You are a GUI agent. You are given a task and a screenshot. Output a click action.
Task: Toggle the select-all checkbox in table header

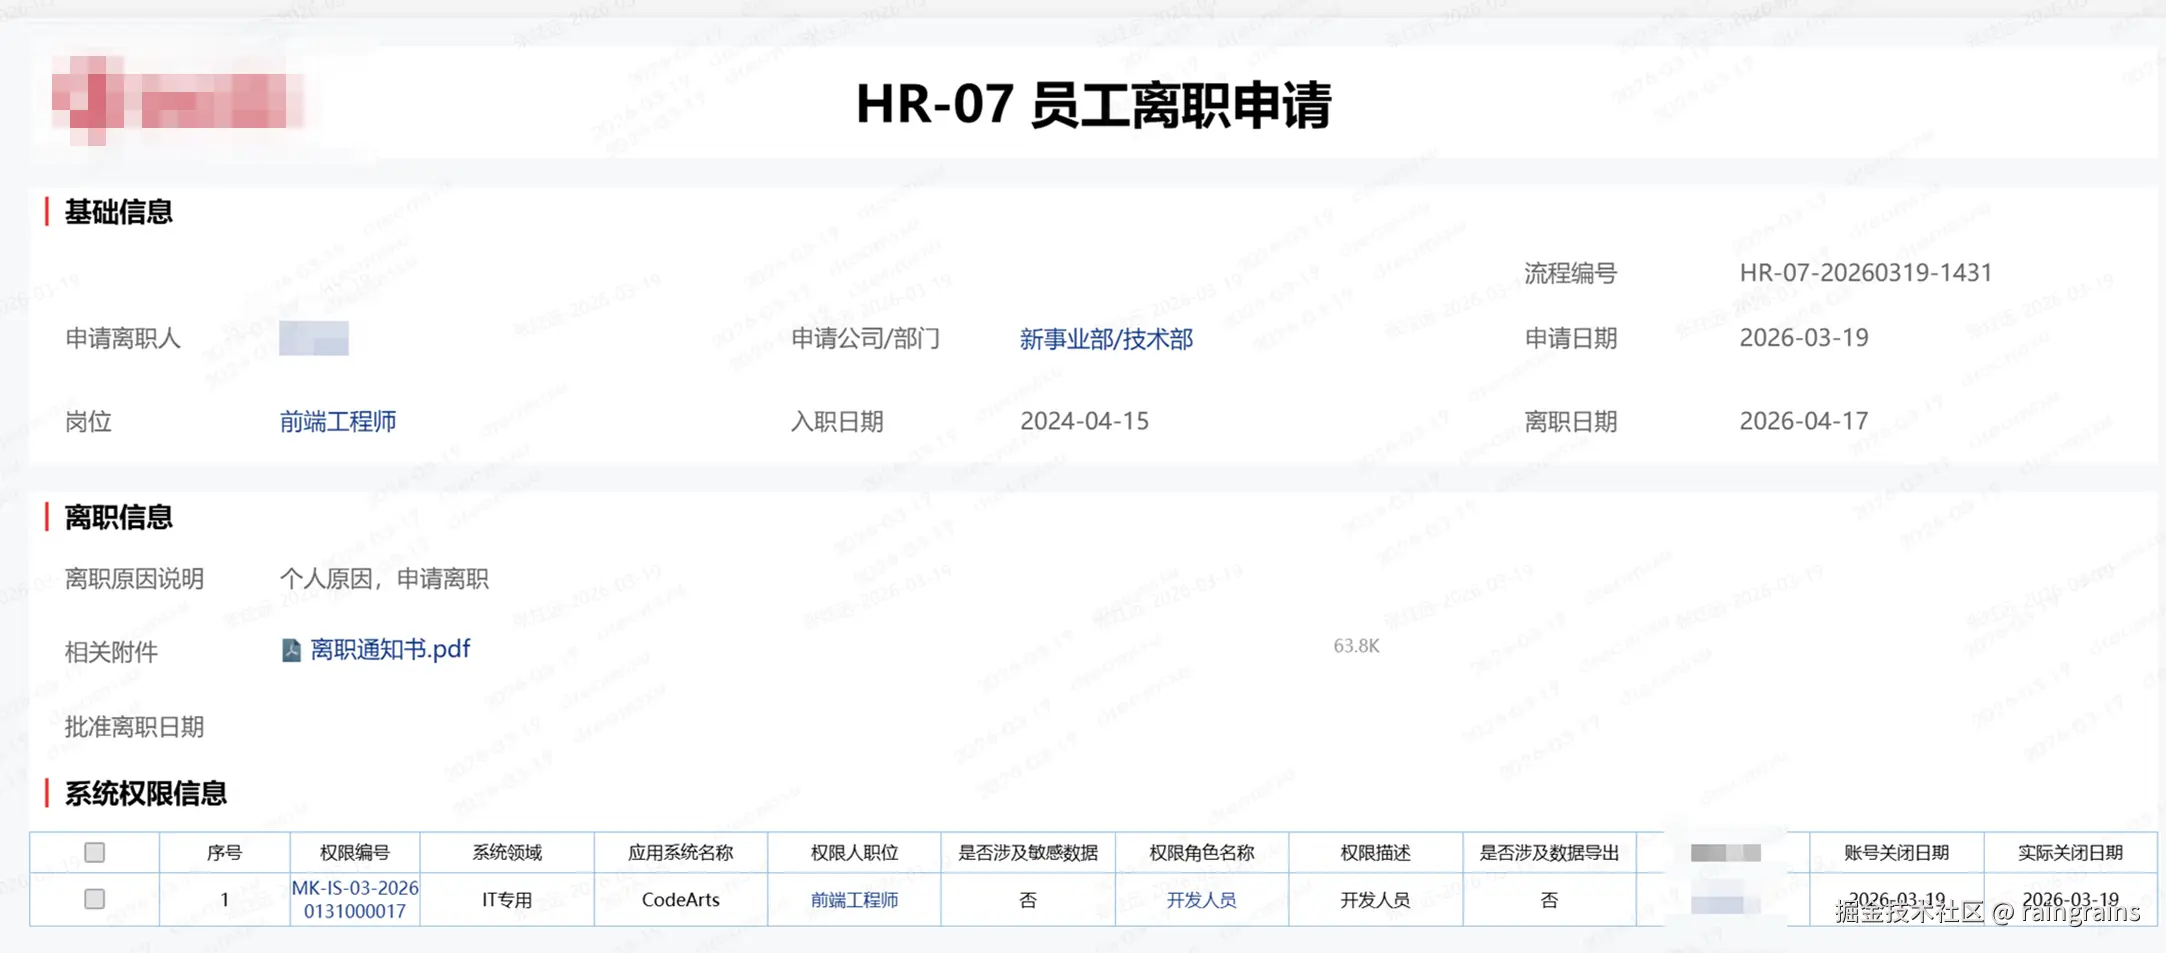(94, 852)
